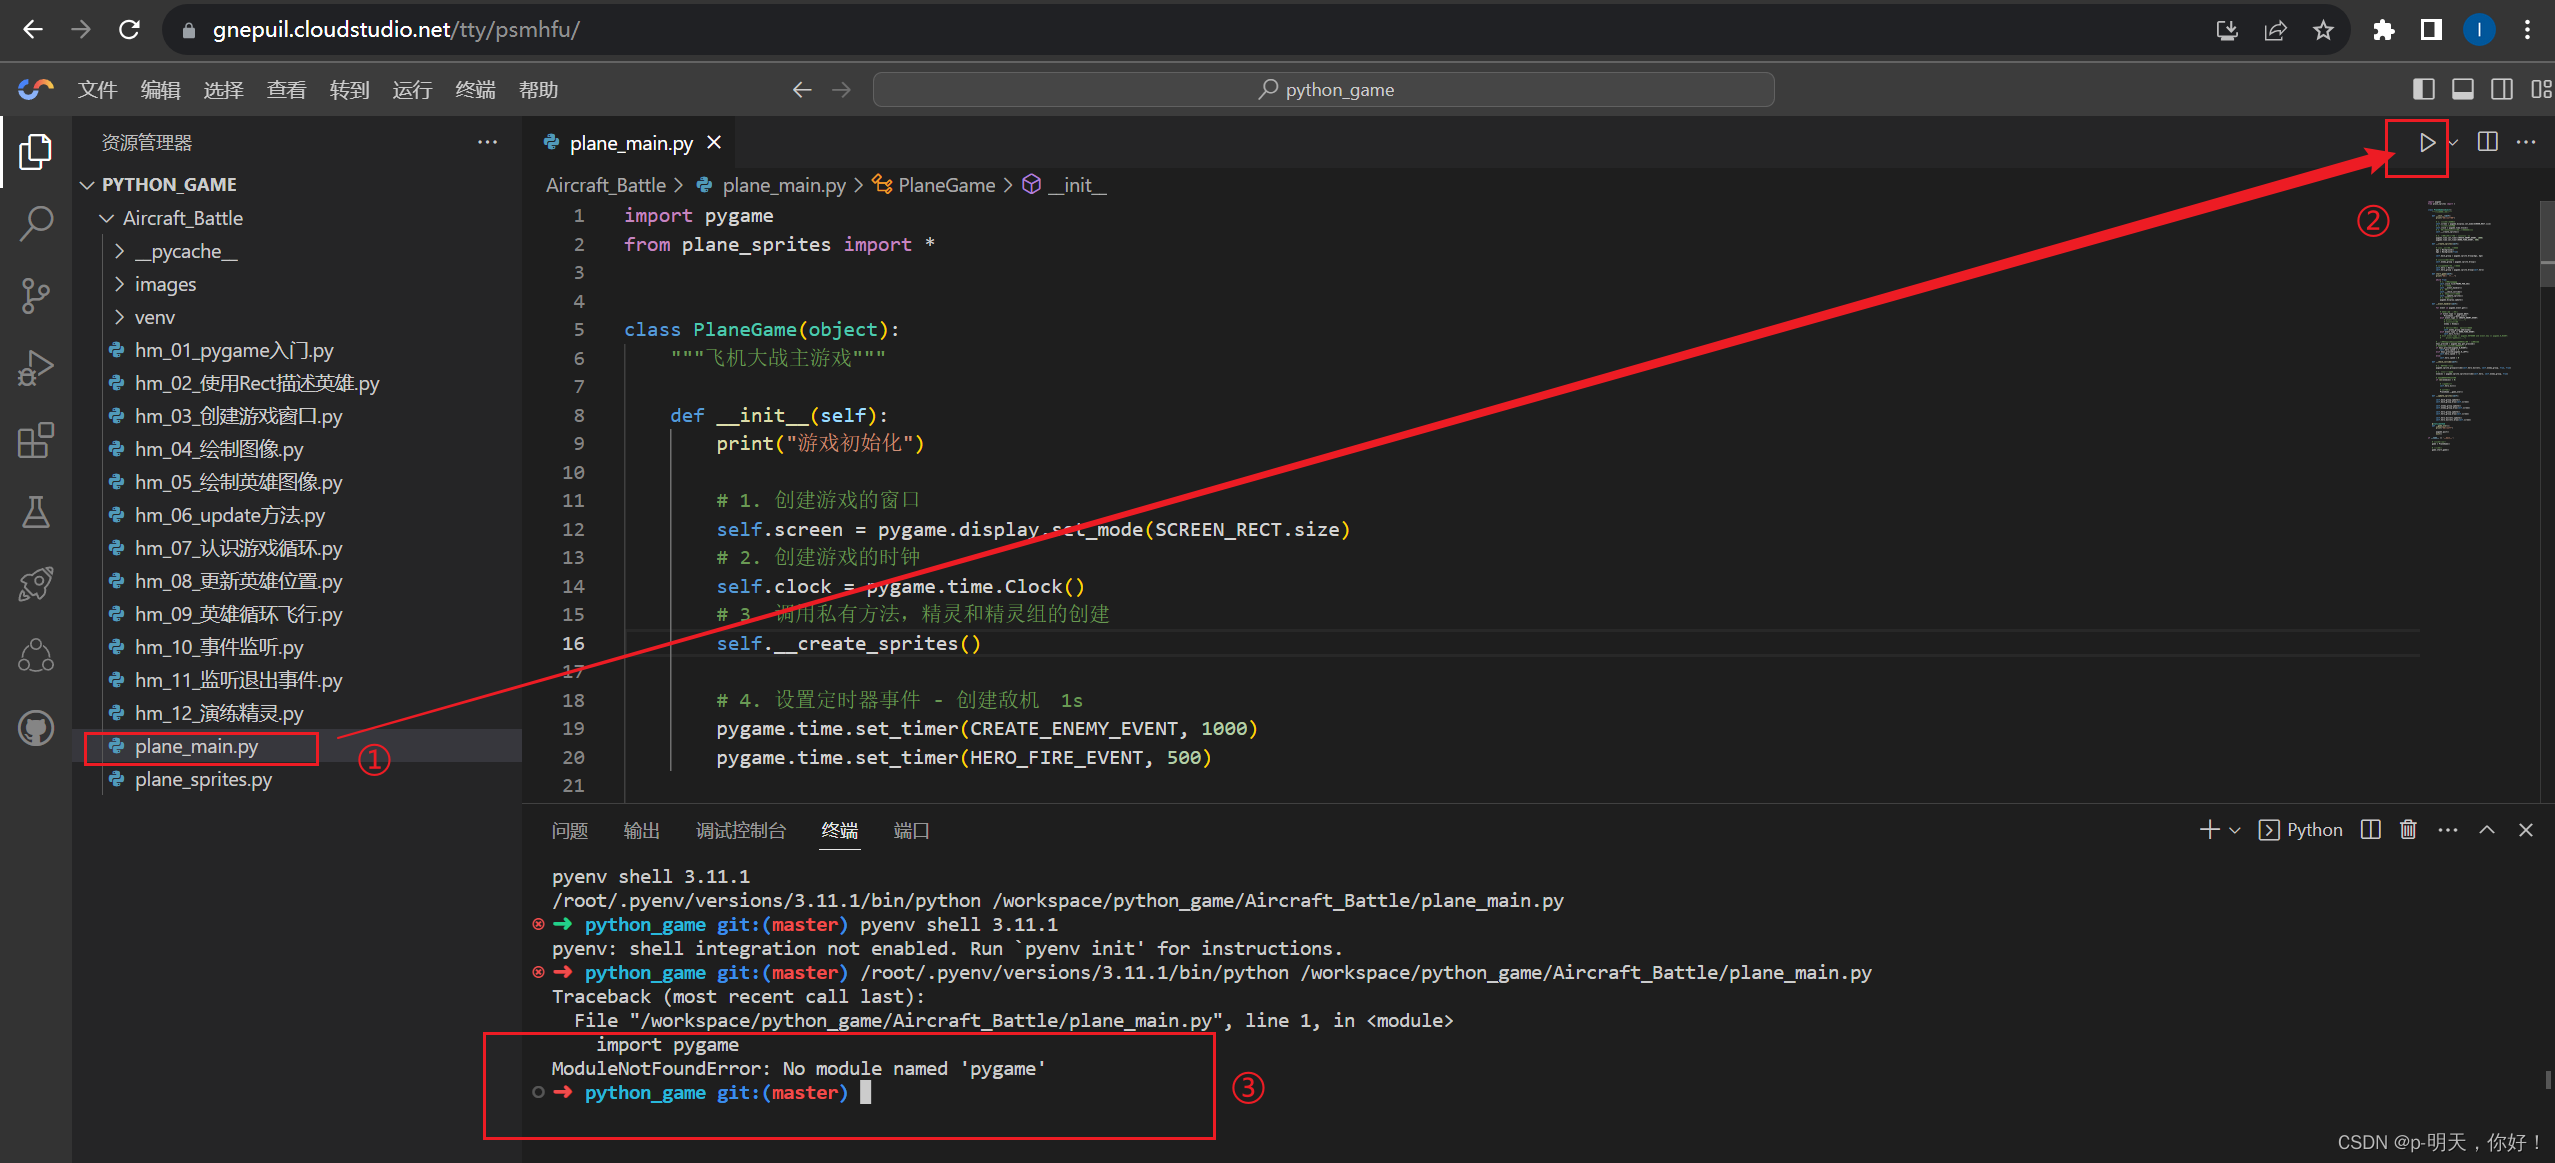This screenshot has width=2555, height=1163.
Task: Open plane_sprites.py file
Action: pos(199,779)
